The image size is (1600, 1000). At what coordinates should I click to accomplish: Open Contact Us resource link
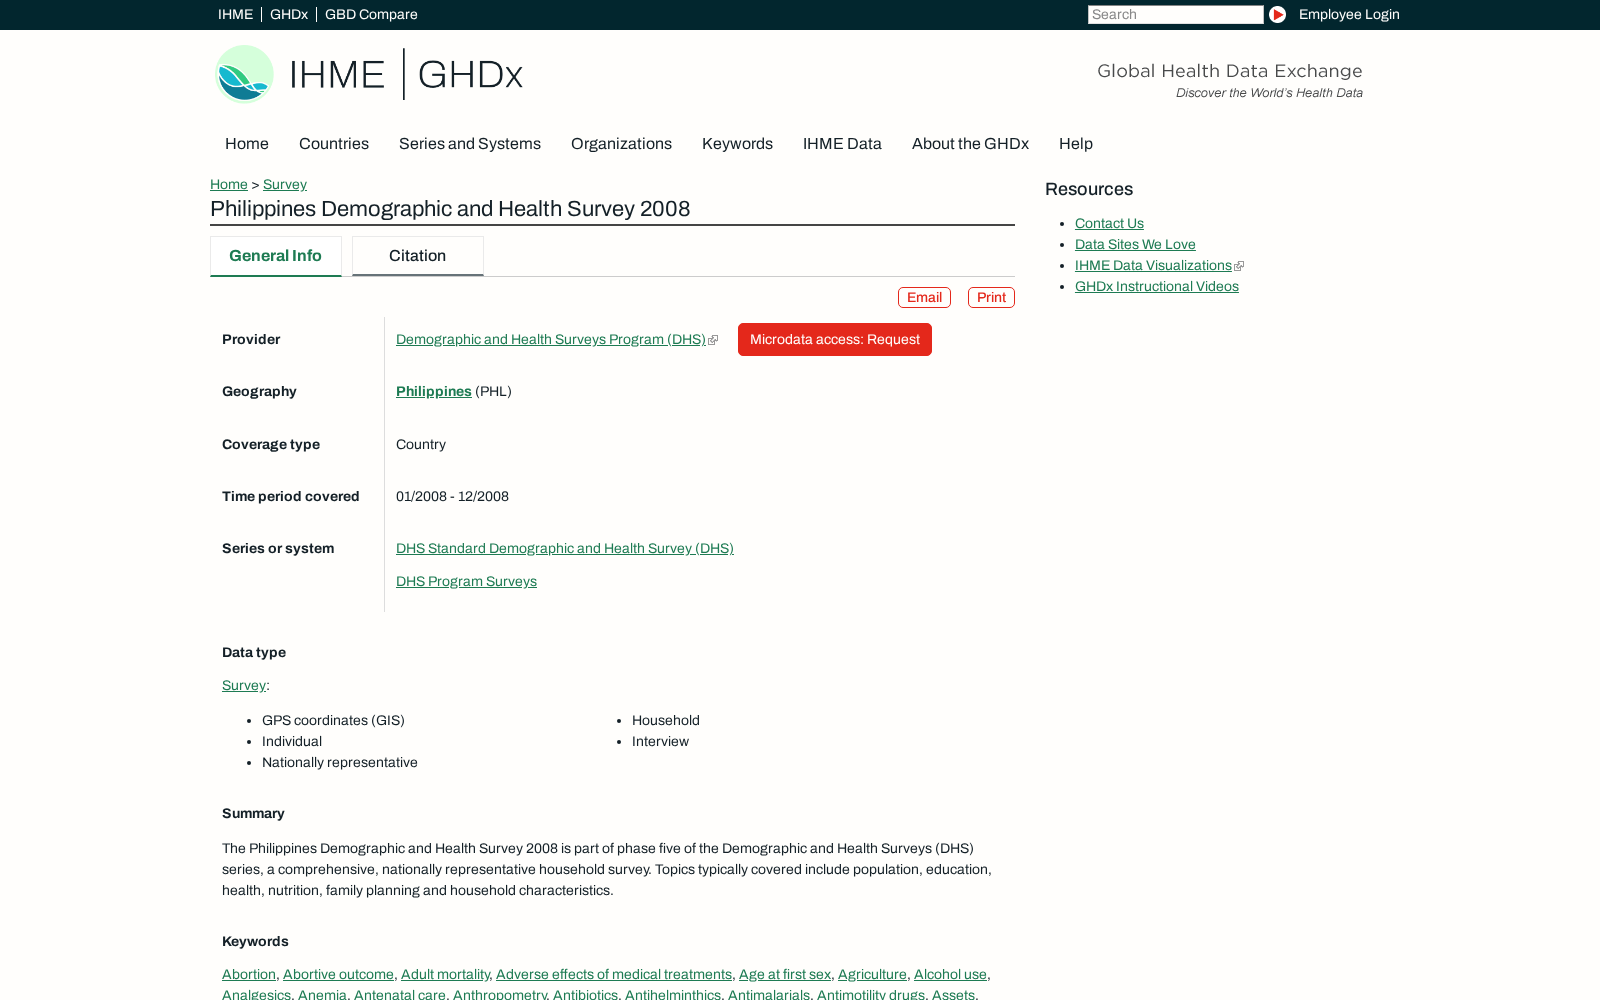click(1109, 223)
